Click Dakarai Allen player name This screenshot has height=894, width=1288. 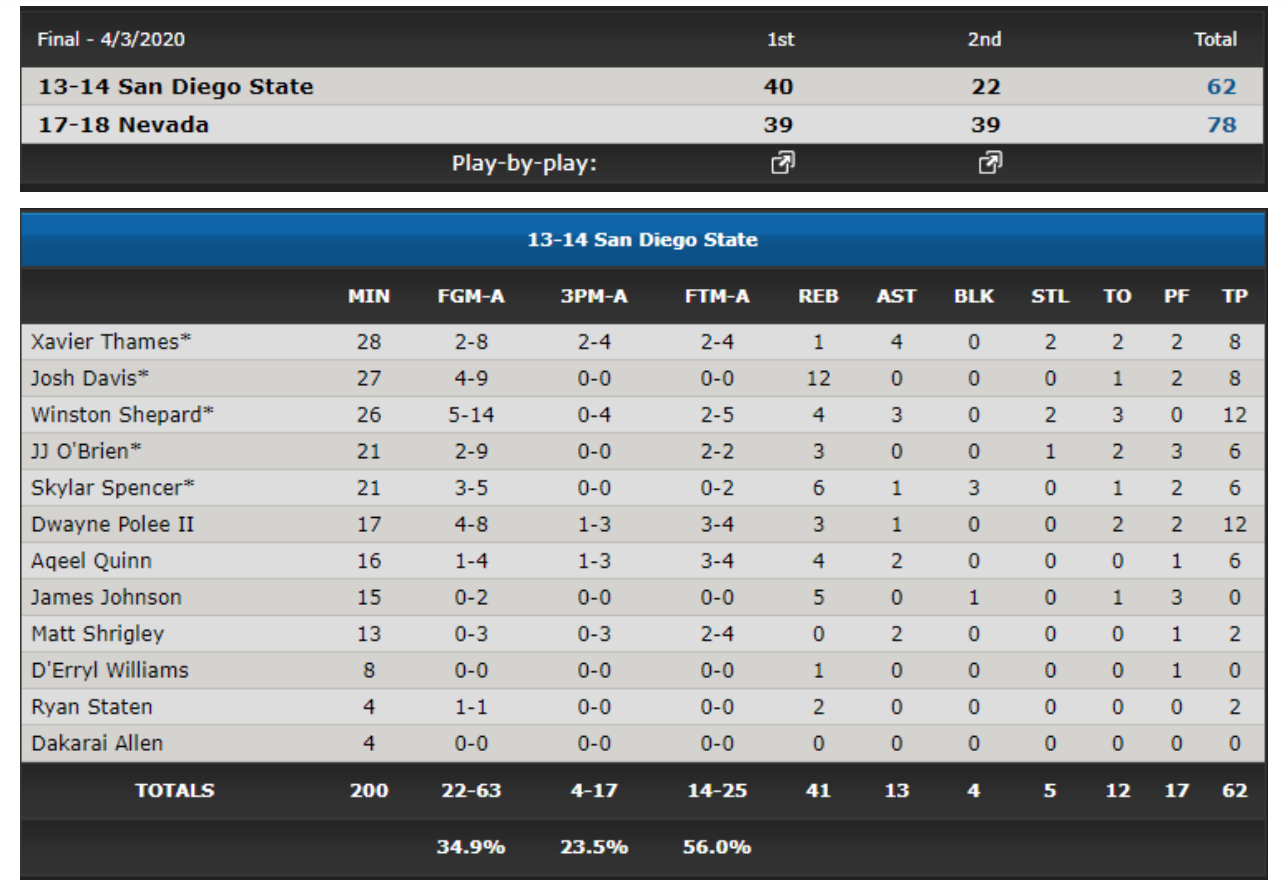click(97, 743)
